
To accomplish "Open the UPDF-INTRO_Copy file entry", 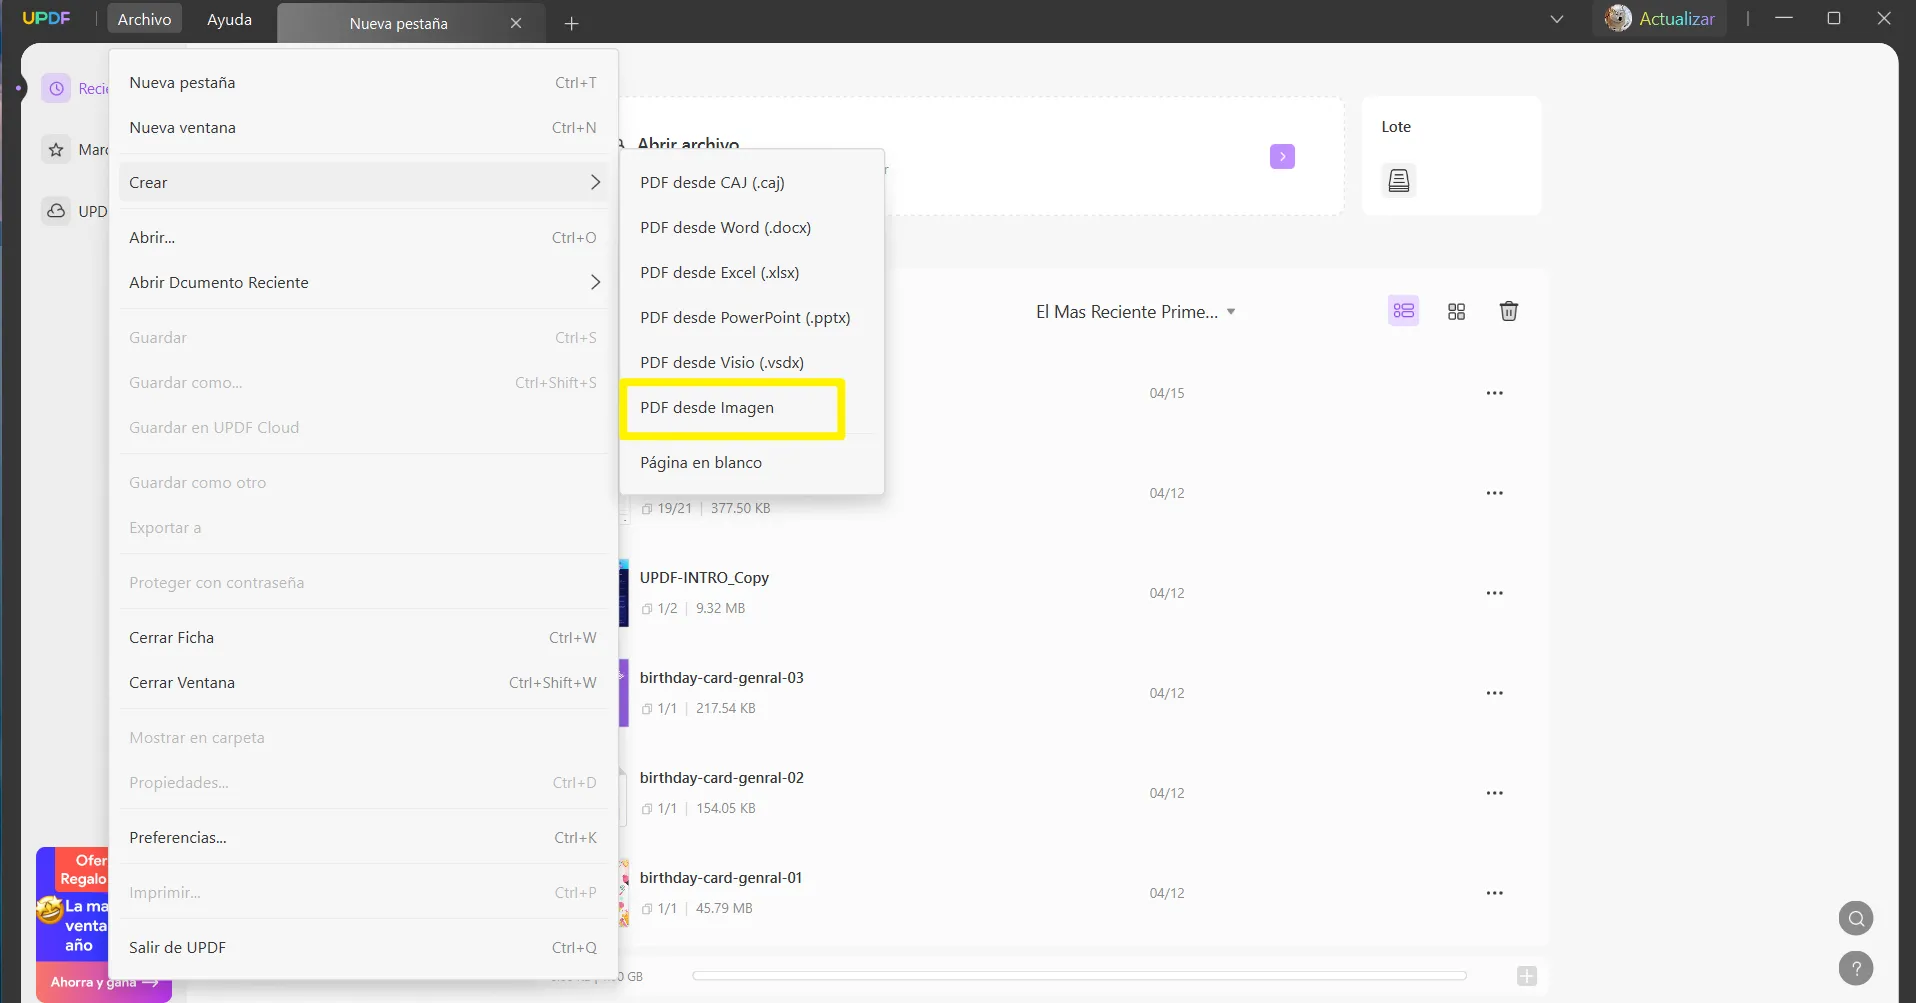I will click(x=704, y=578).
